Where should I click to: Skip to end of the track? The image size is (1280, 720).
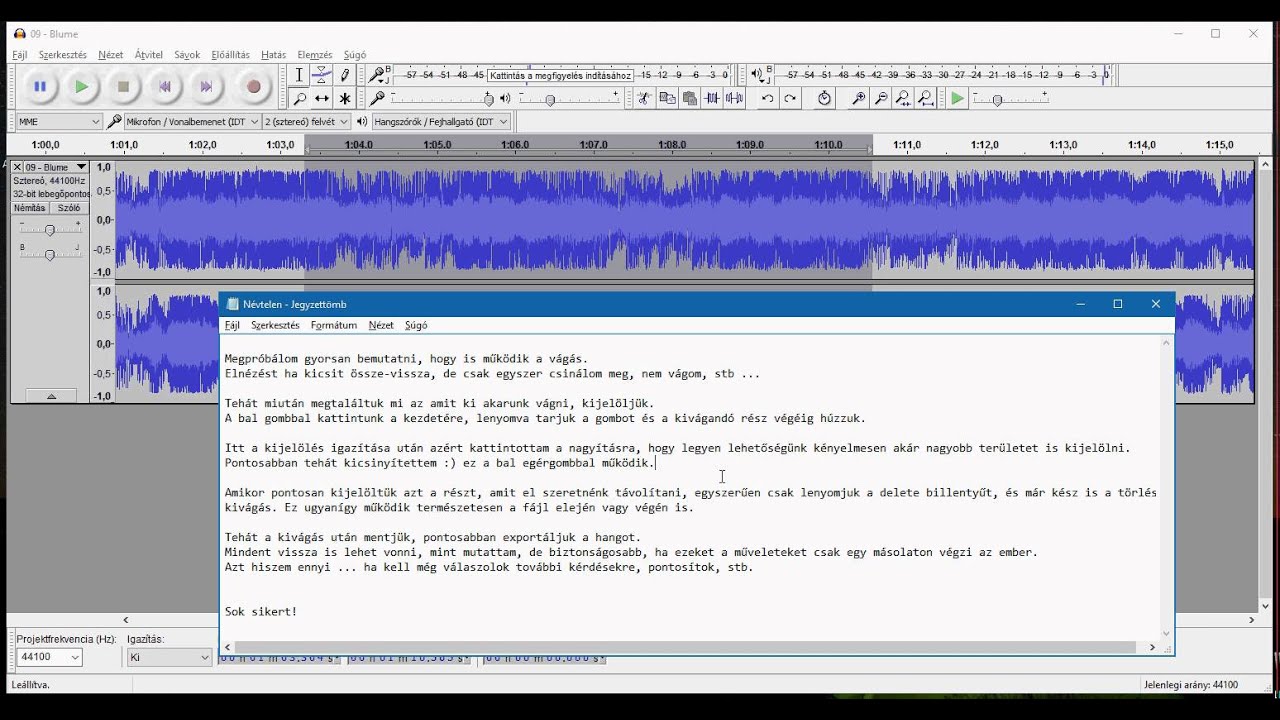(206, 87)
